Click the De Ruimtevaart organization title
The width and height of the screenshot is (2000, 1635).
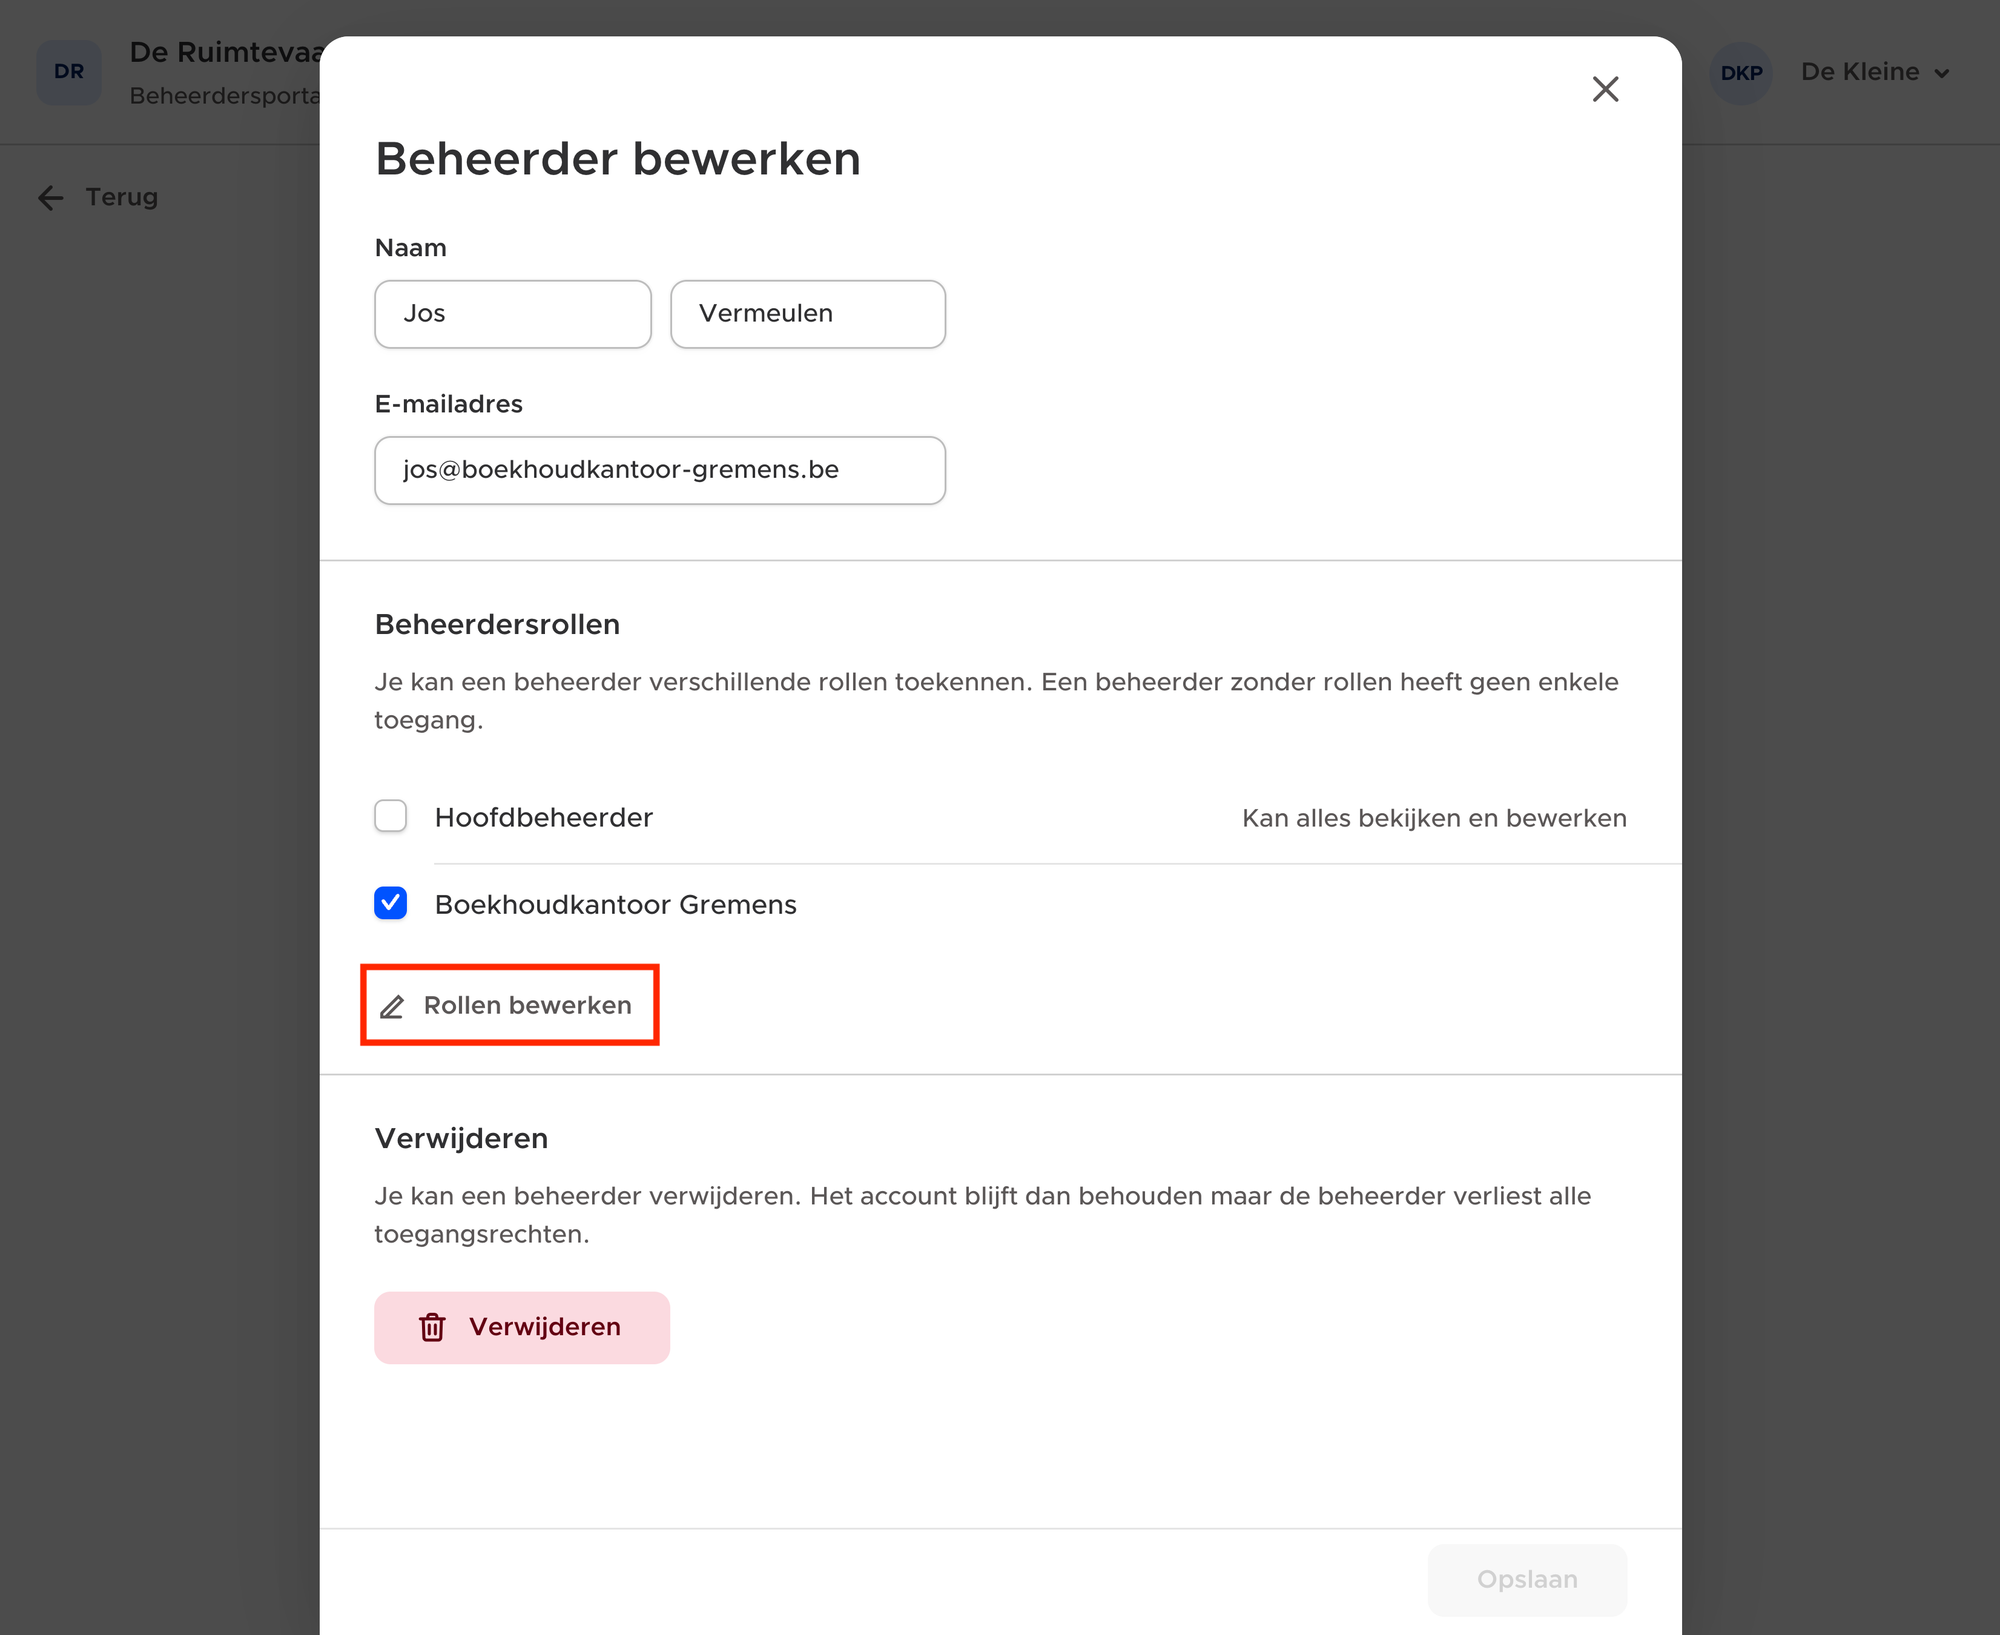click(225, 52)
